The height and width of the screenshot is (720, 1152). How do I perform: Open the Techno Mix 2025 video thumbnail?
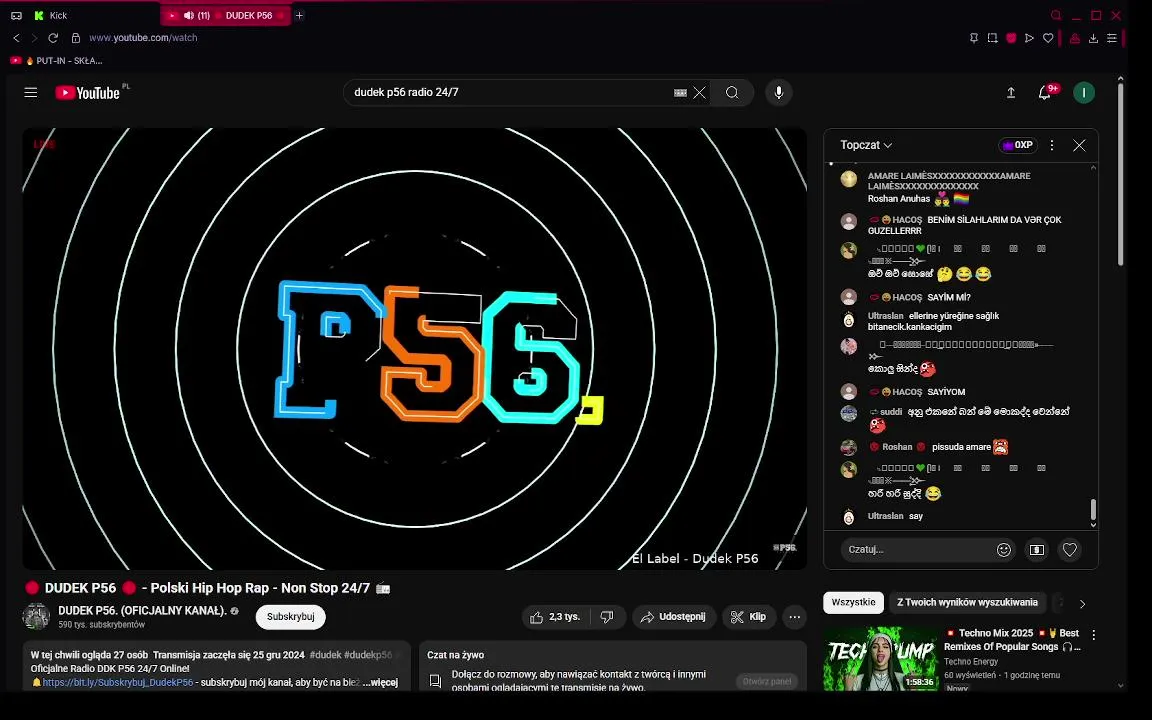pos(880,658)
